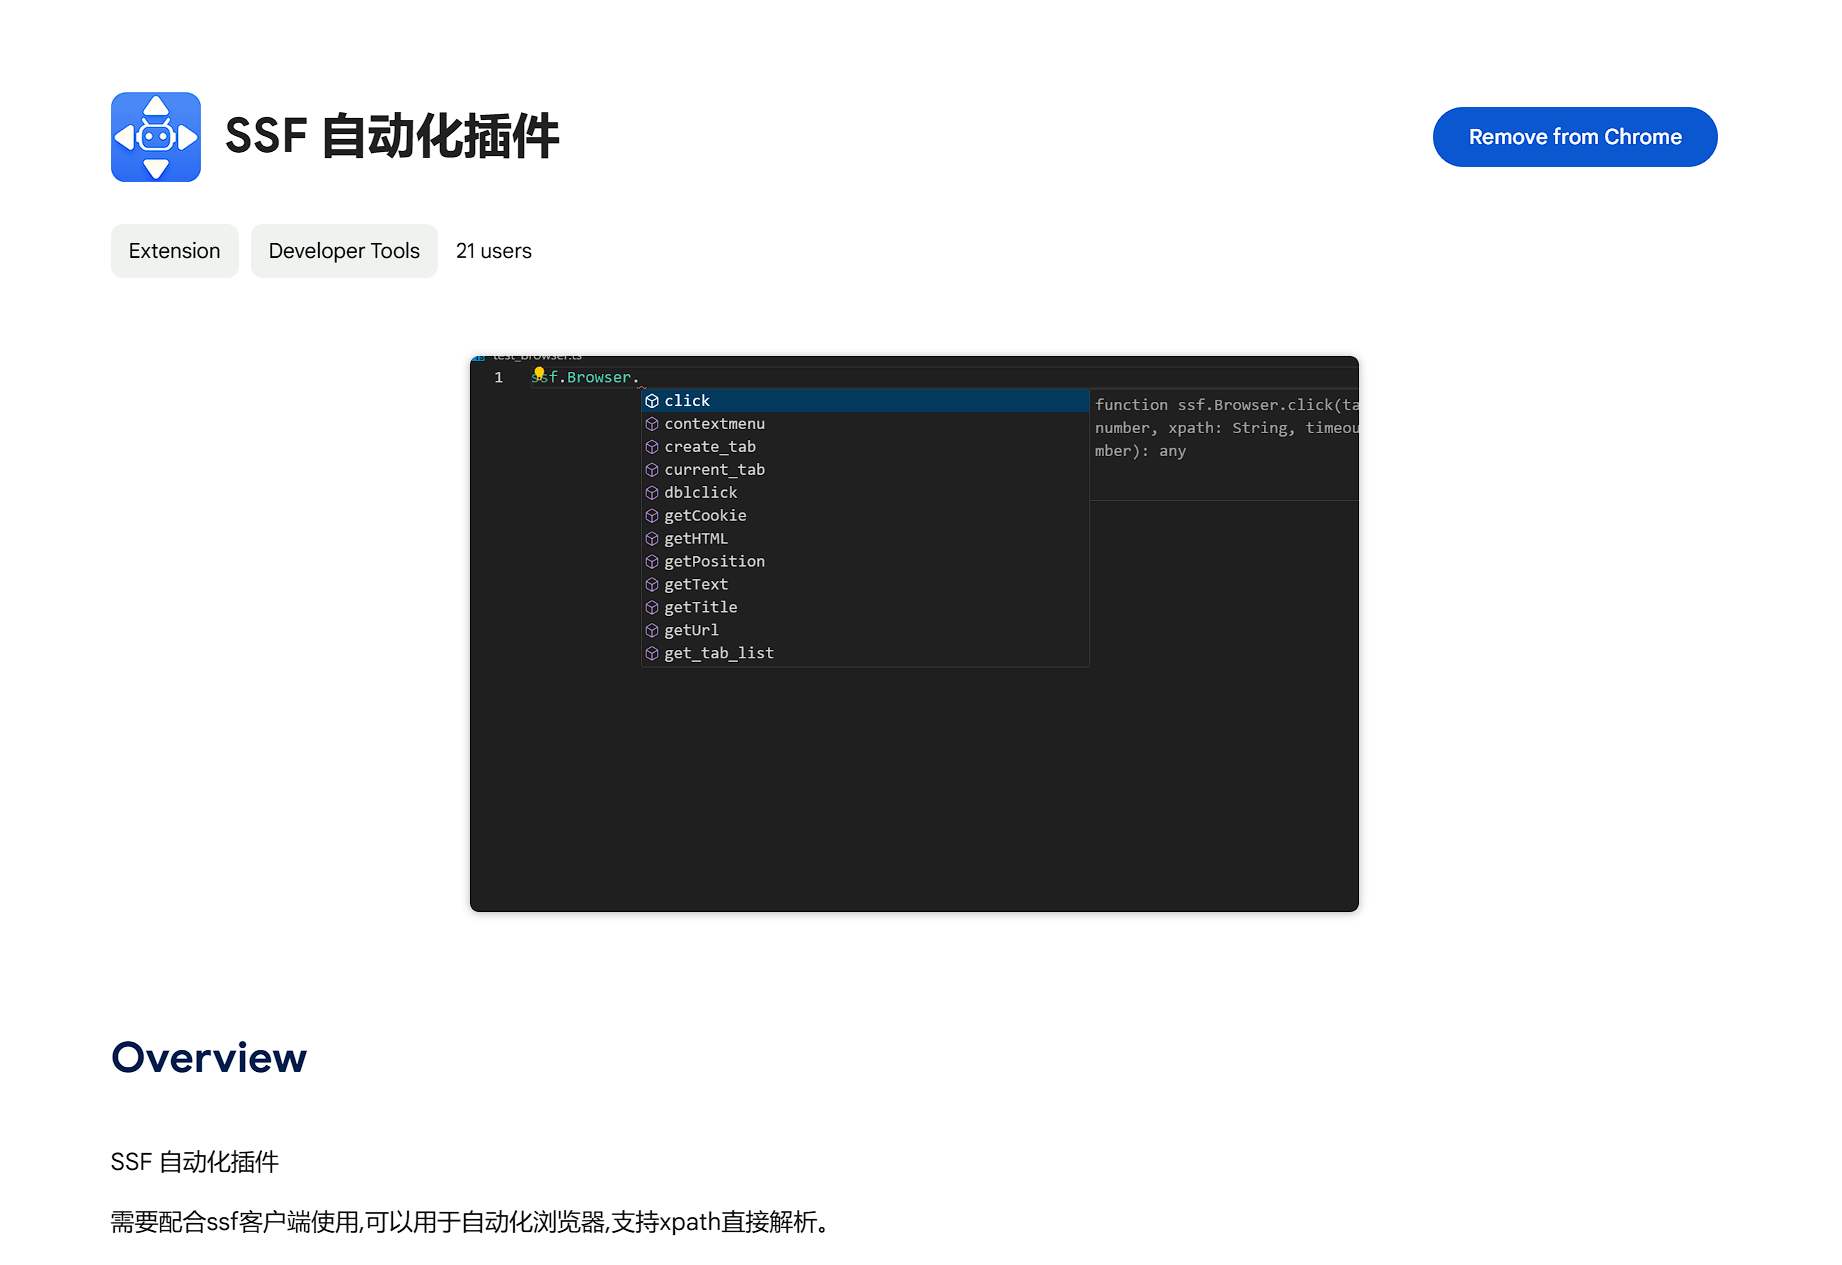Click the SSF extension robot logo icon
Image resolution: width=1842 pixels, height=1265 pixels.
156,137
